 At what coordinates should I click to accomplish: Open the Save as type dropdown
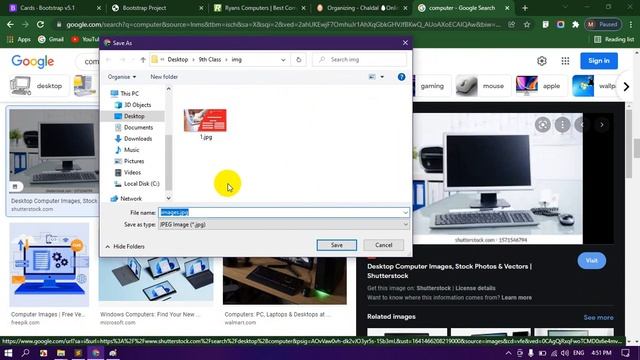283,224
